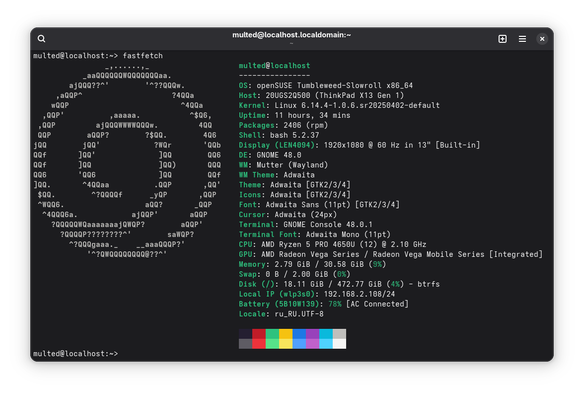Click the multed@localhost.localdomain window title
This screenshot has width=584, height=395.
[x=292, y=35]
